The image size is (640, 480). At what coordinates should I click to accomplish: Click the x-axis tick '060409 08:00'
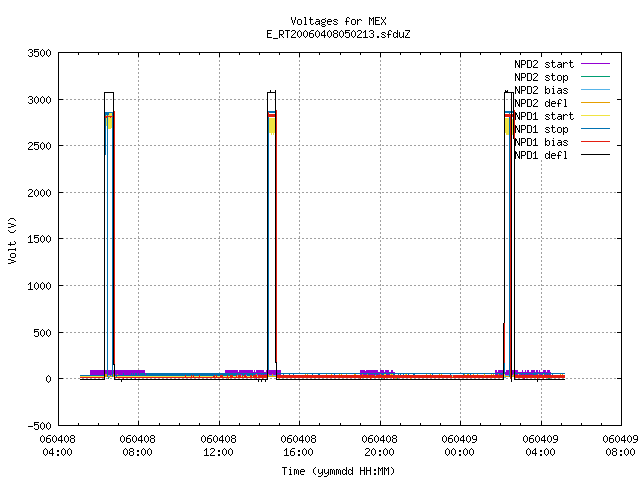(x=620, y=446)
